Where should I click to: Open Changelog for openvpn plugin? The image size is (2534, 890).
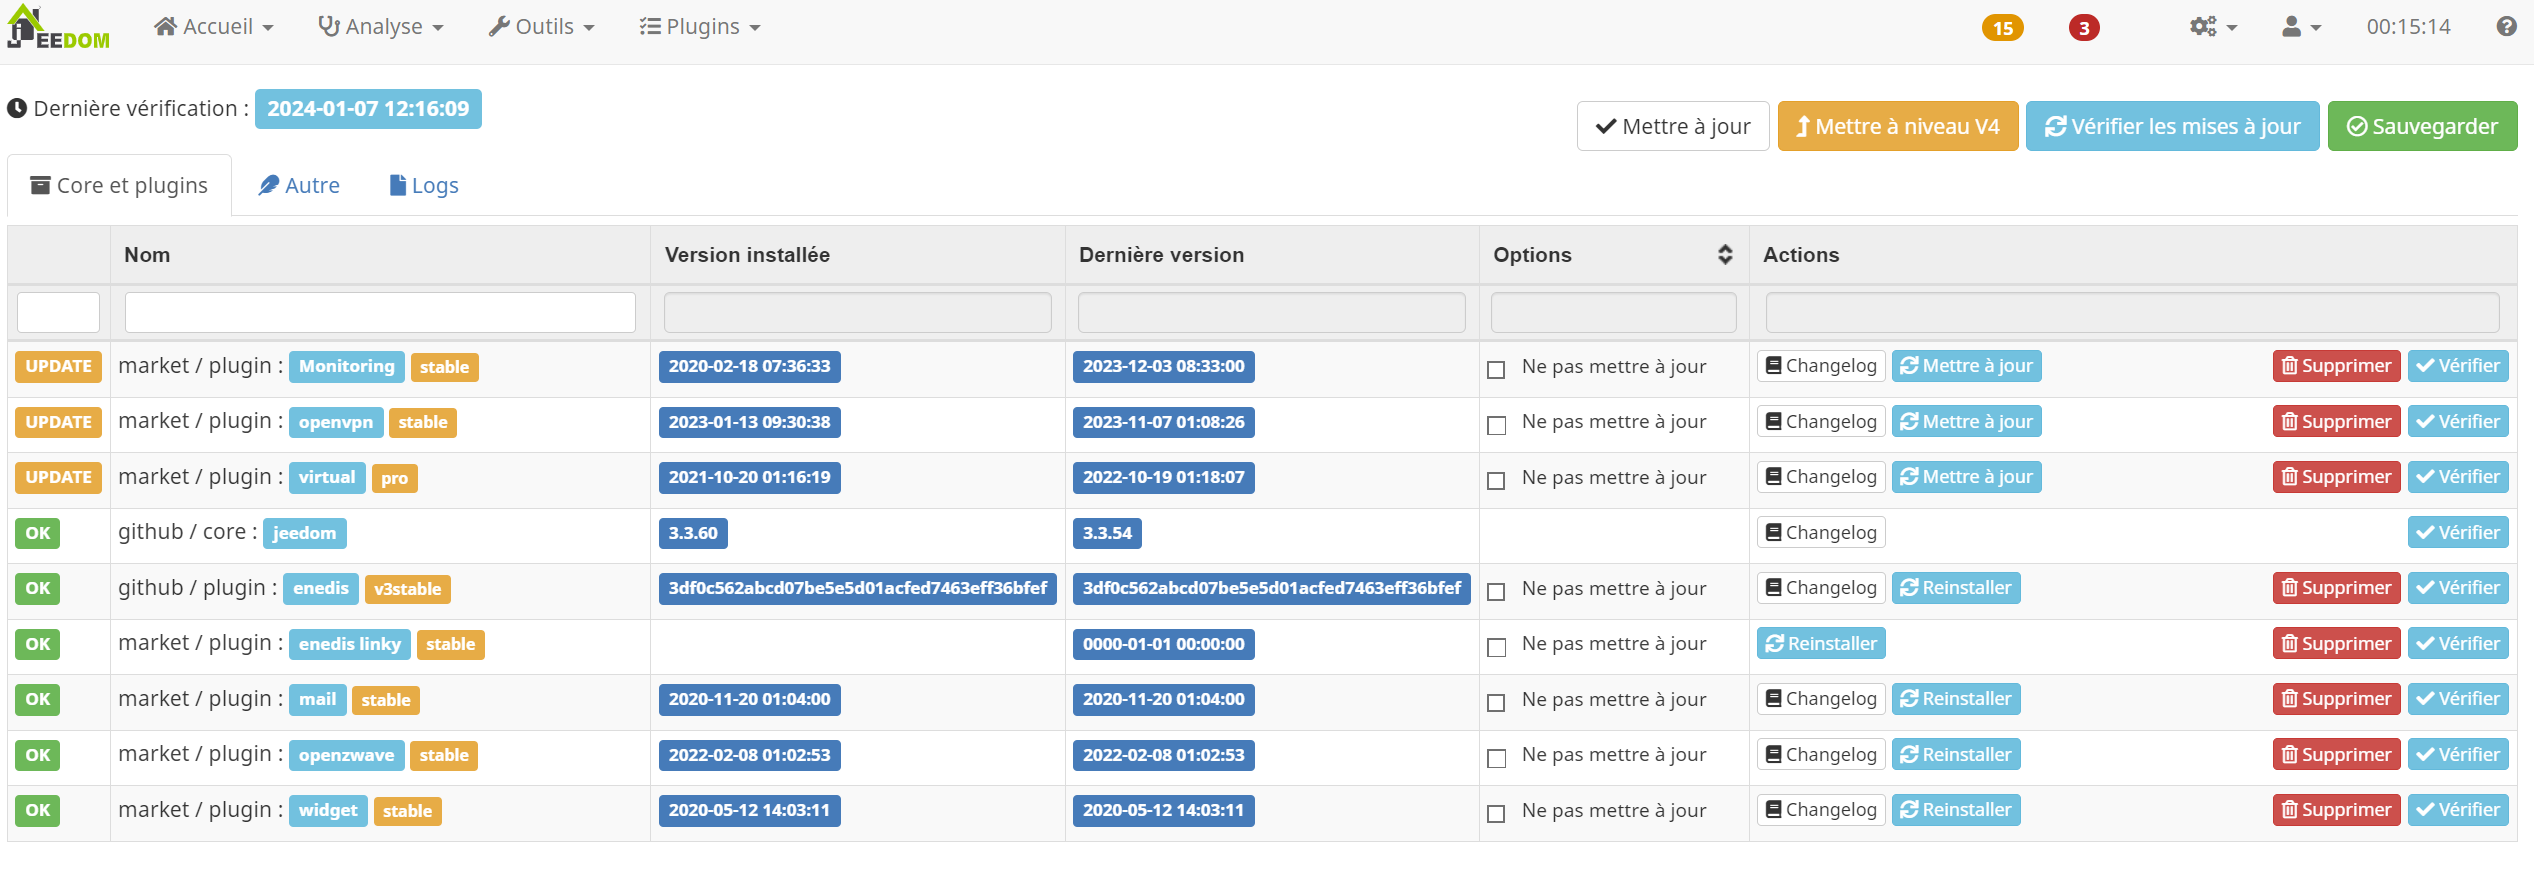coord(1821,421)
